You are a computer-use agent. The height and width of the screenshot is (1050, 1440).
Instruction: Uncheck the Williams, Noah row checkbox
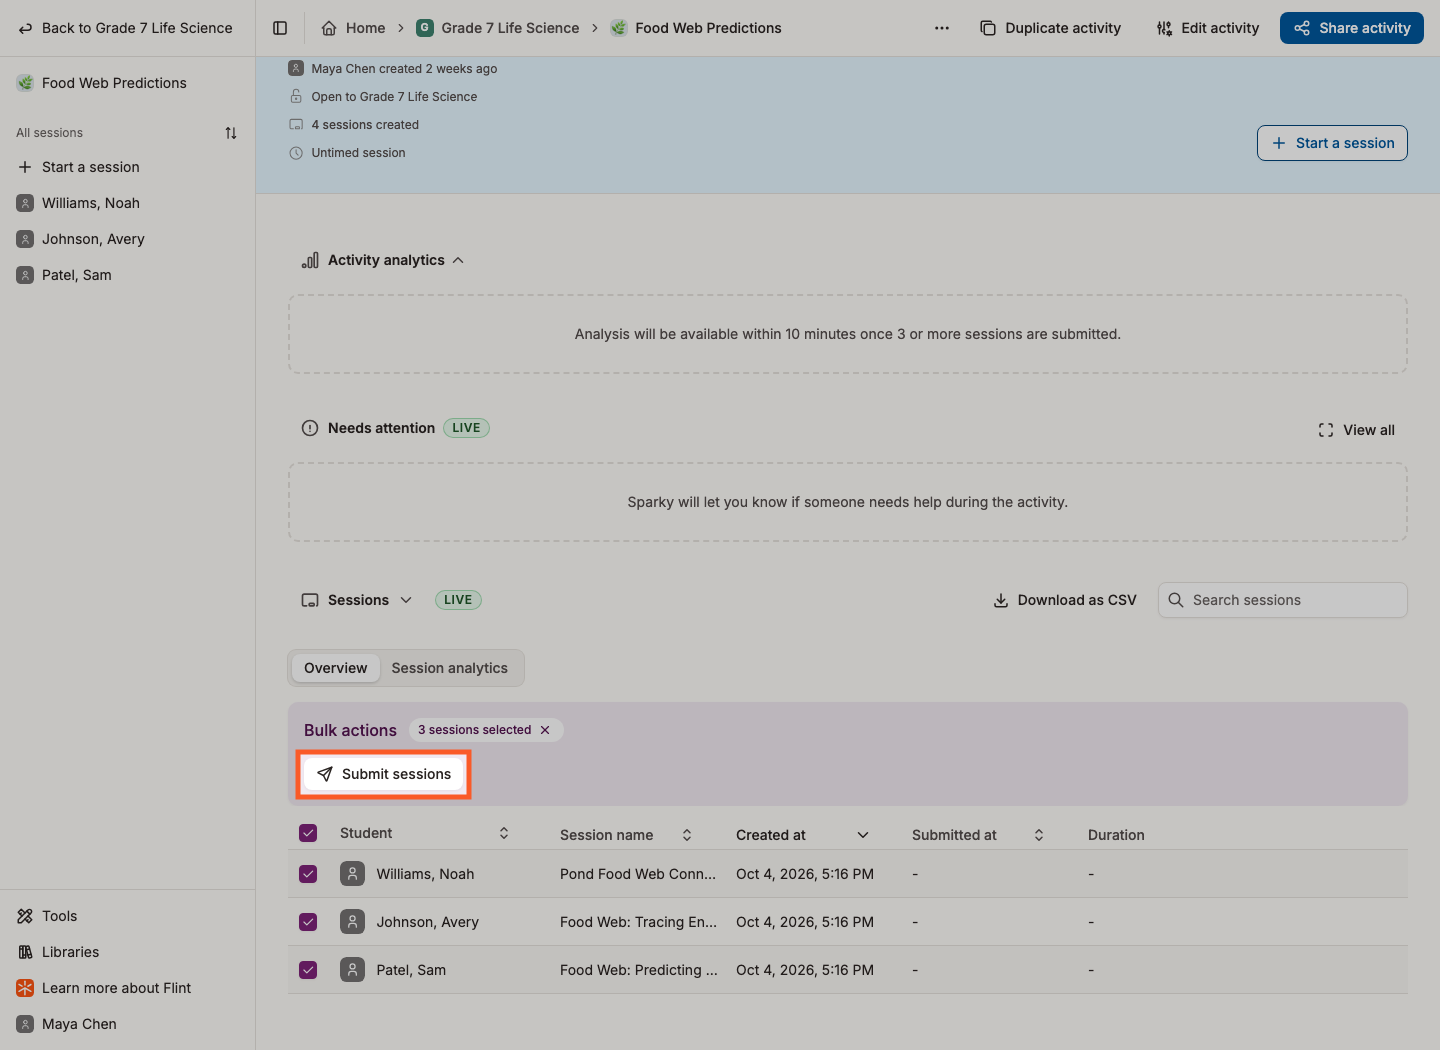[x=308, y=874]
